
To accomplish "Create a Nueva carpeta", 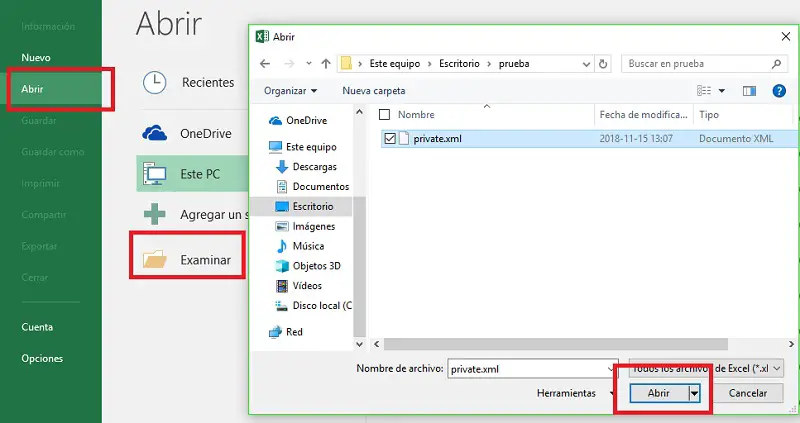I will [373, 91].
